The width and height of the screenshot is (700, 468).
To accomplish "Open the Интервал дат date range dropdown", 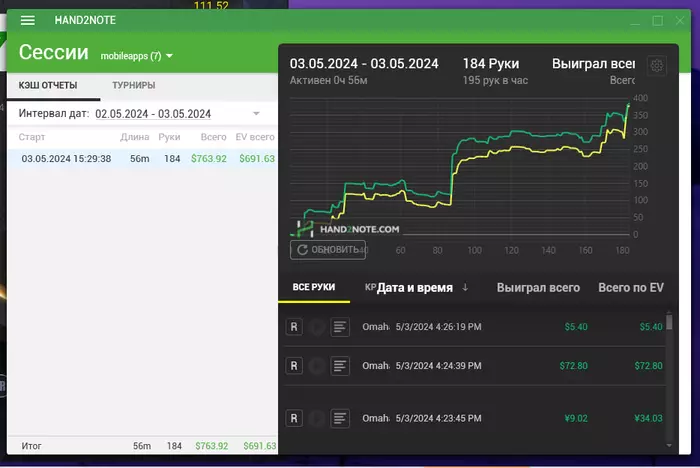I will tap(256, 113).
